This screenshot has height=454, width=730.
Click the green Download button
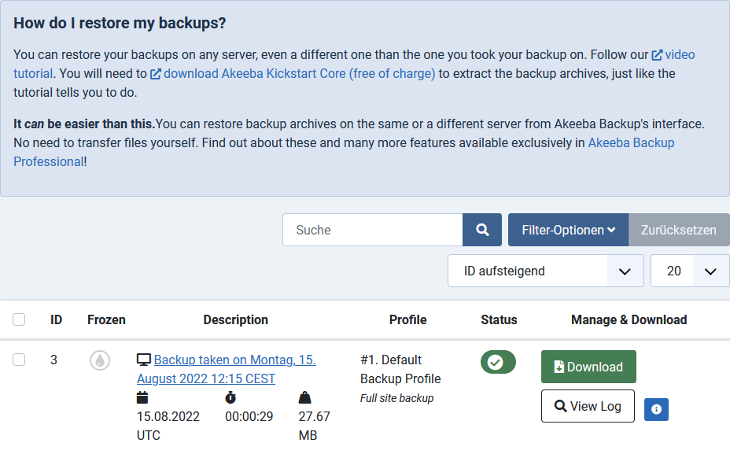point(588,366)
